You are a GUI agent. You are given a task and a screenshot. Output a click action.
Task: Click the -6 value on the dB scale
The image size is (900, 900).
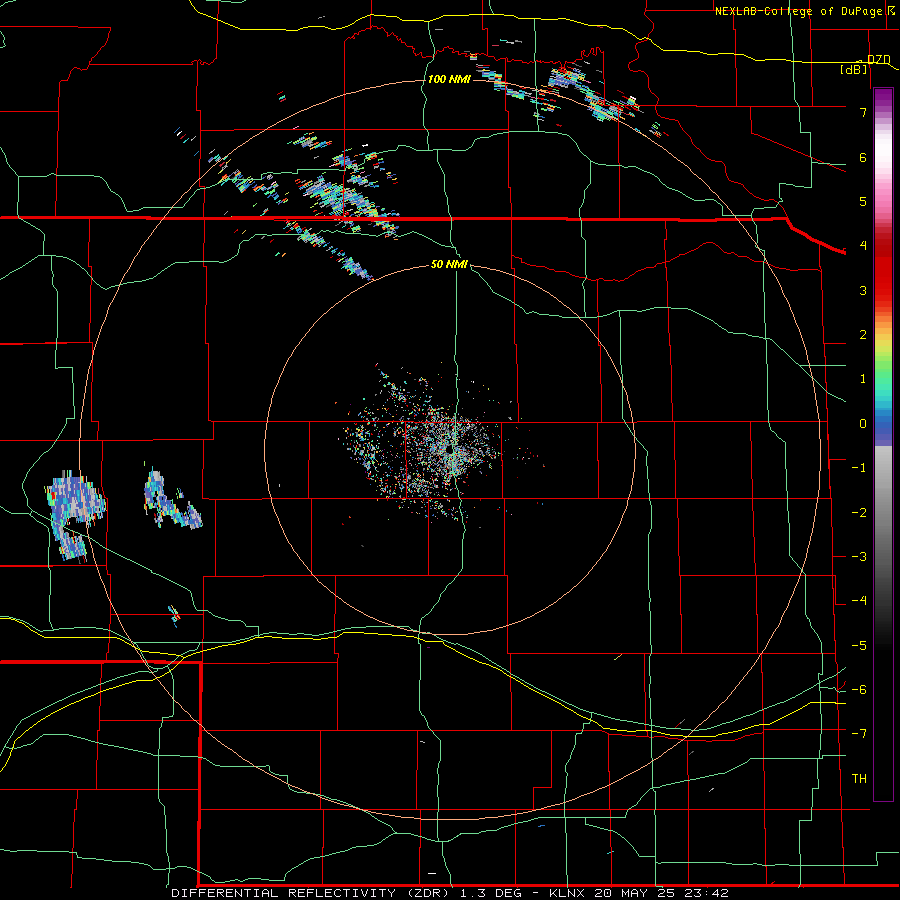click(x=859, y=689)
